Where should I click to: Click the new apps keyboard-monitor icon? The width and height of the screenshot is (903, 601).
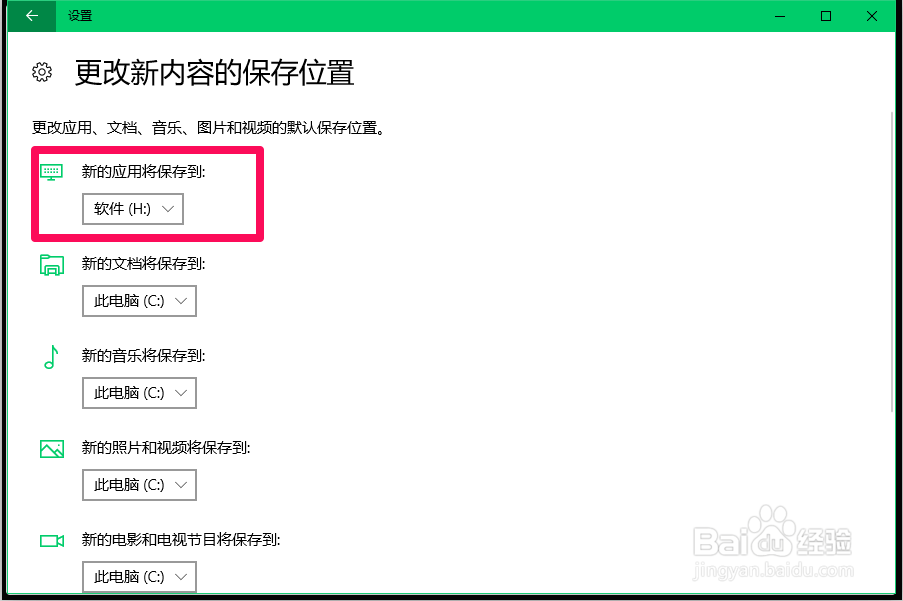point(51,172)
